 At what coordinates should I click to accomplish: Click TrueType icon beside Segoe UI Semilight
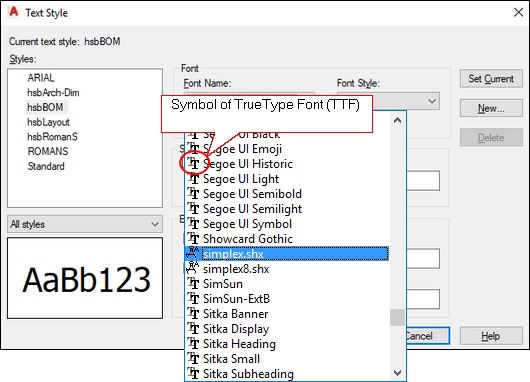pyautogui.click(x=193, y=209)
